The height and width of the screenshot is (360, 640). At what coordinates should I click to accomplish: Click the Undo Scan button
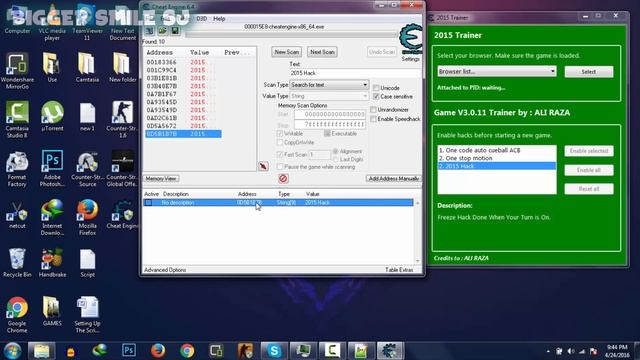coord(382,52)
